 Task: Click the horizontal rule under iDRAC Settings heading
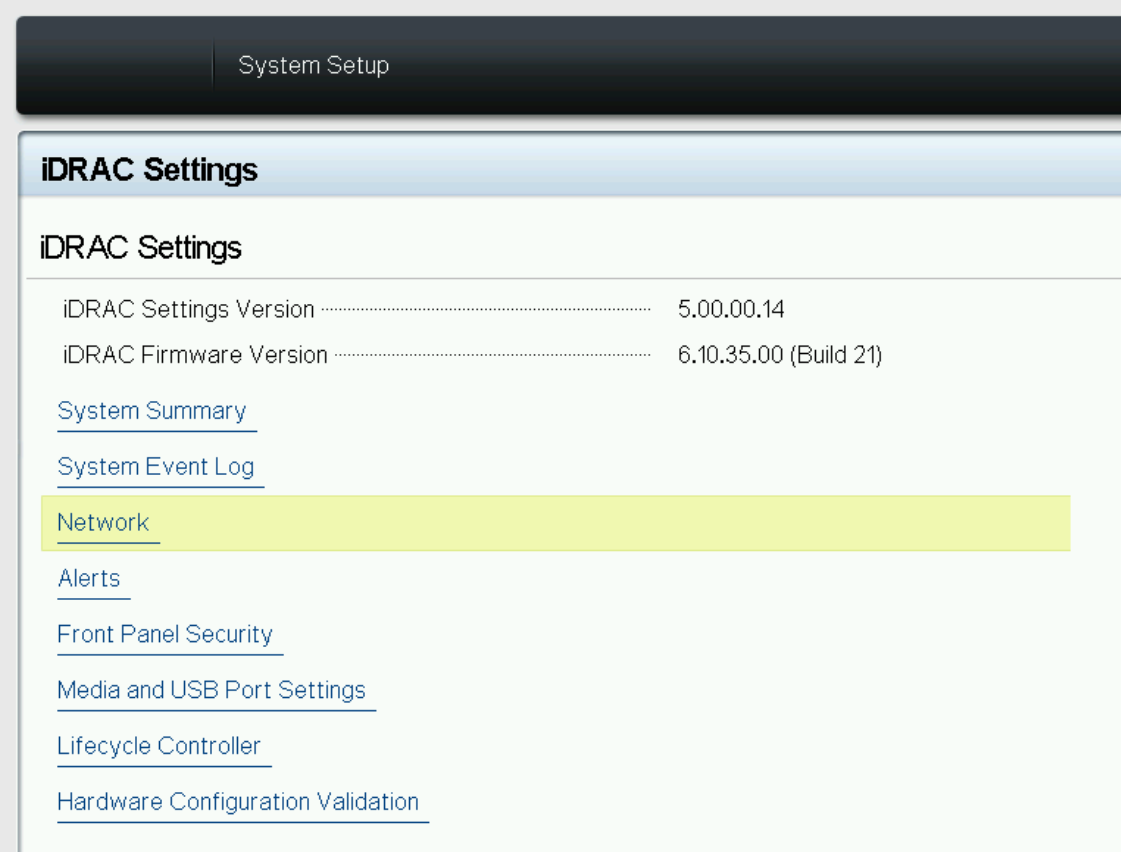coord(560,277)
